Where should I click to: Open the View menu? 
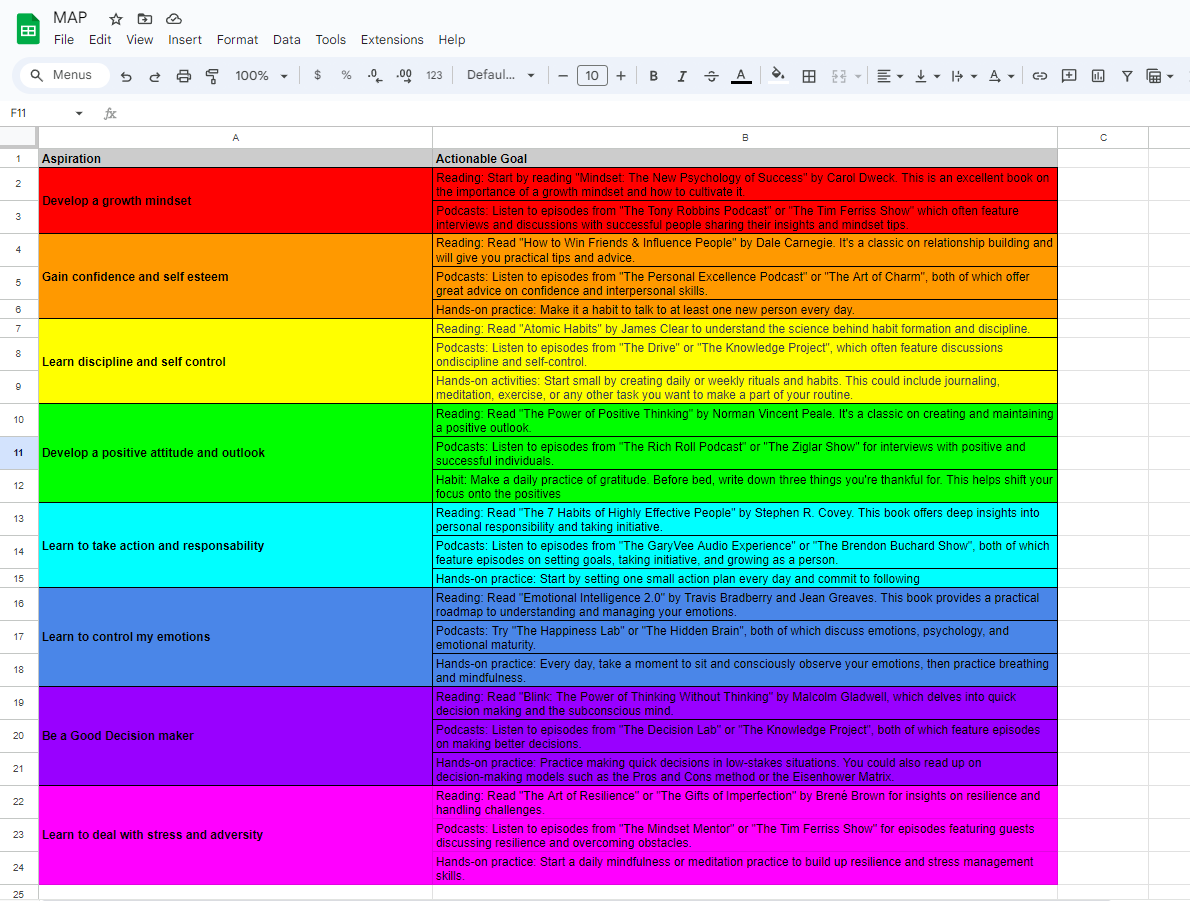140,39
